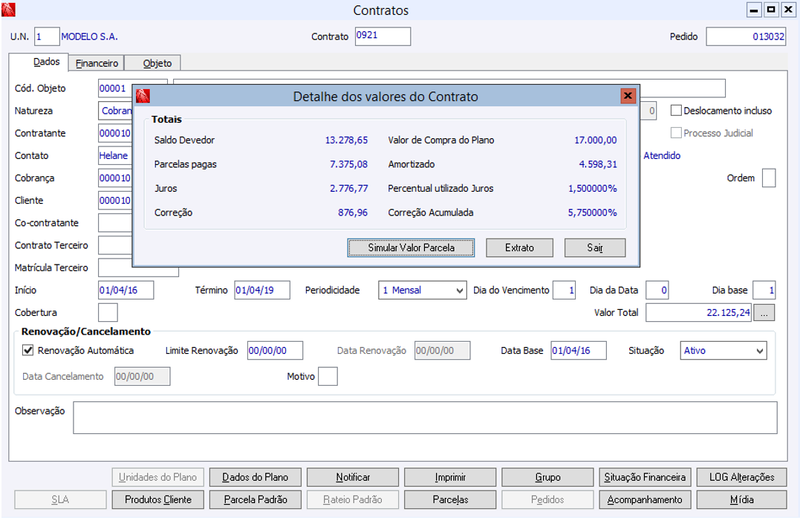Check the Processo Judicial checkbox
800x518 pixels.
click(676, 133)
